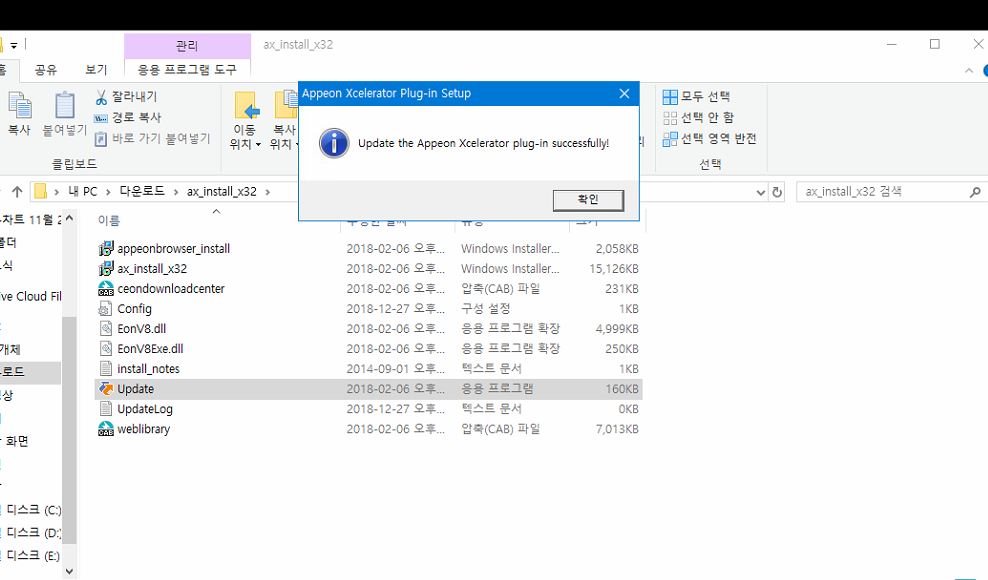The height and width of the screenshot is (580, 988).
Task: Click 선택 안 함 (select none)
Action: point(698,117)
